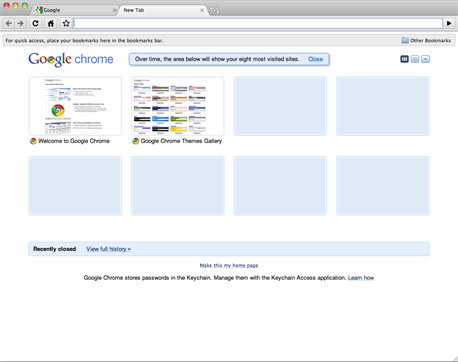Dismiss the most visited notice via Close
458x362 pixels.
(x=315, y=59)
